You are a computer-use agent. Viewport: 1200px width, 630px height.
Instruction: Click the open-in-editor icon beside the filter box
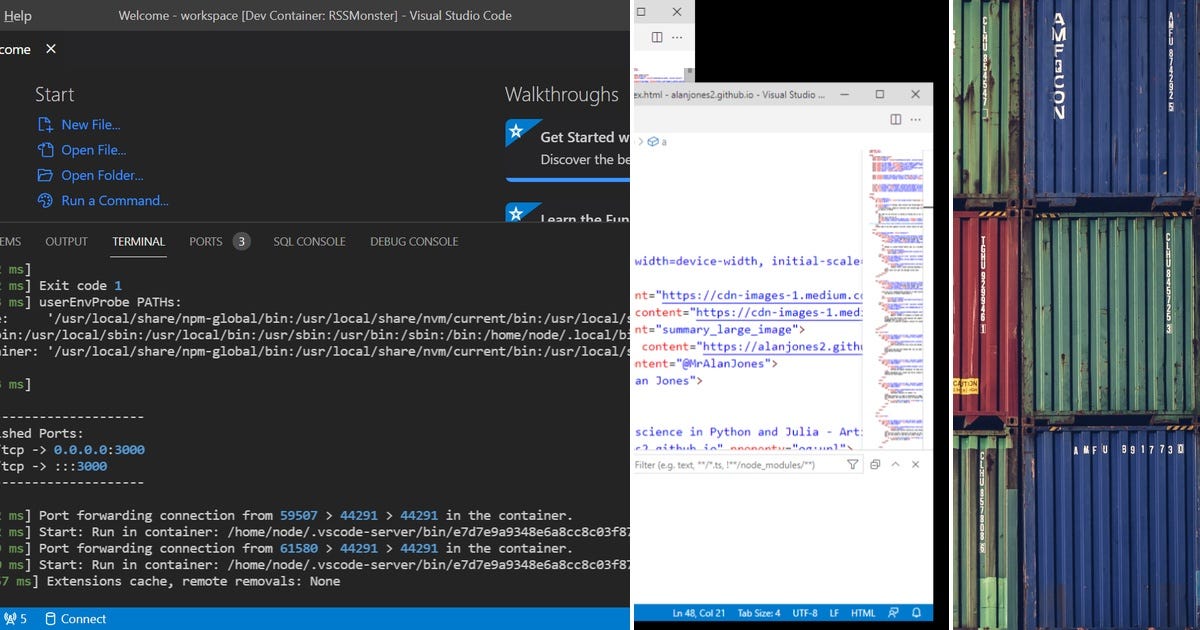tap(875, 464)
